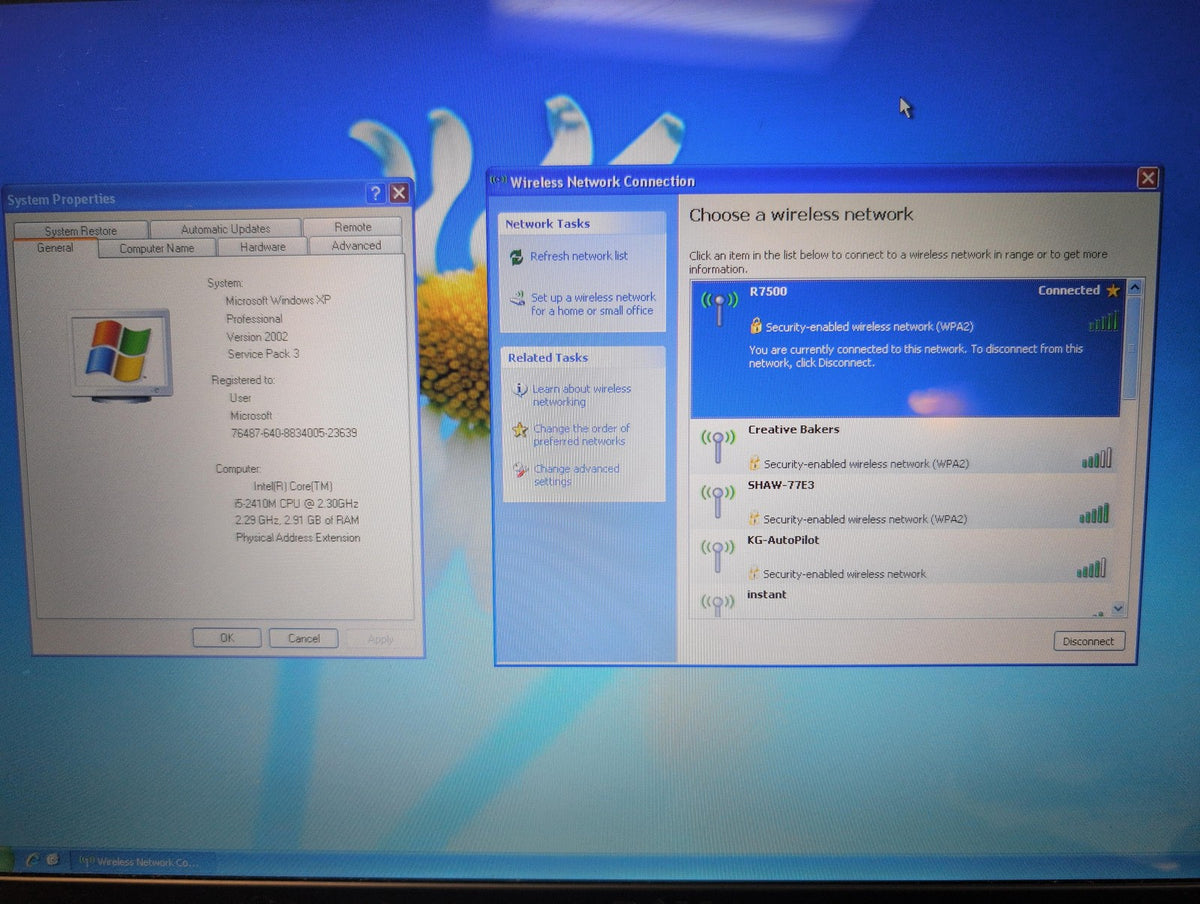Image resolution: width=1200 pixels, height=904 pixels.
Task: Select the instant network name
Action: 767,595
